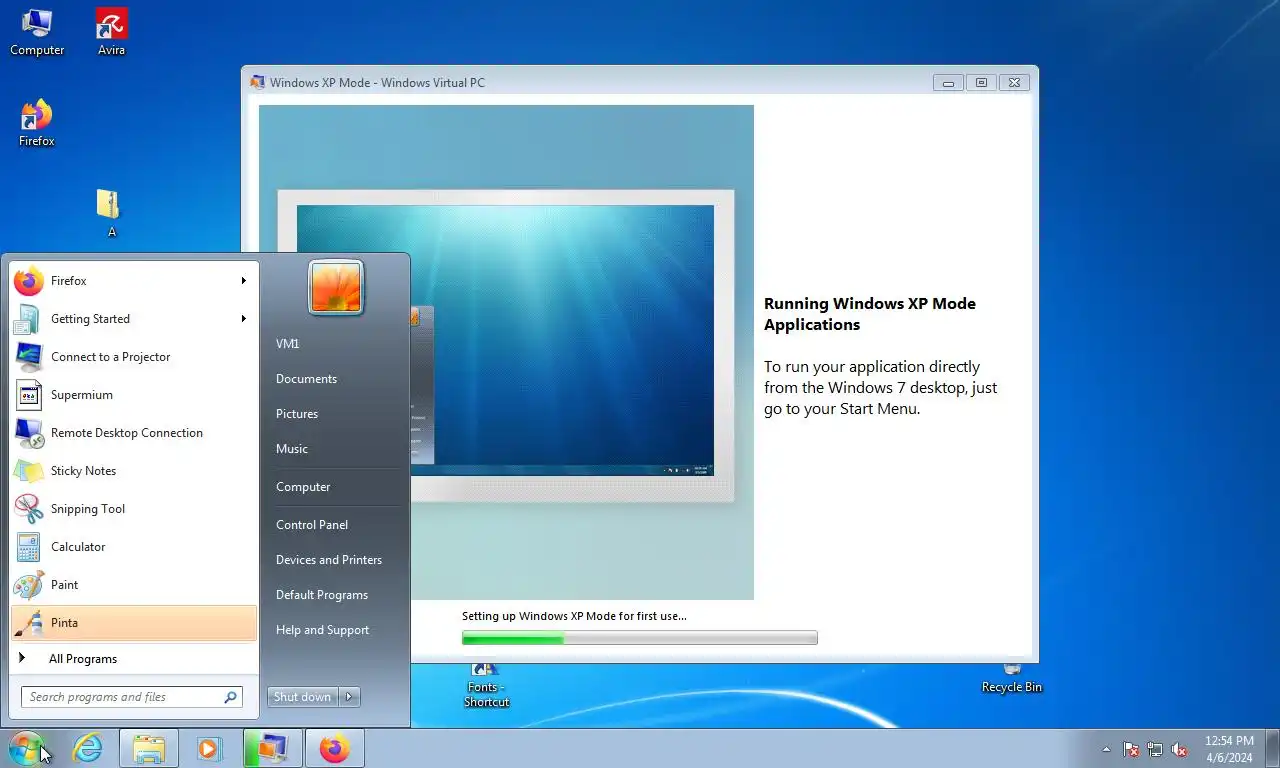1280x768 pixels.
Task: Click the network tray icon
Action: click(1155, 749)
